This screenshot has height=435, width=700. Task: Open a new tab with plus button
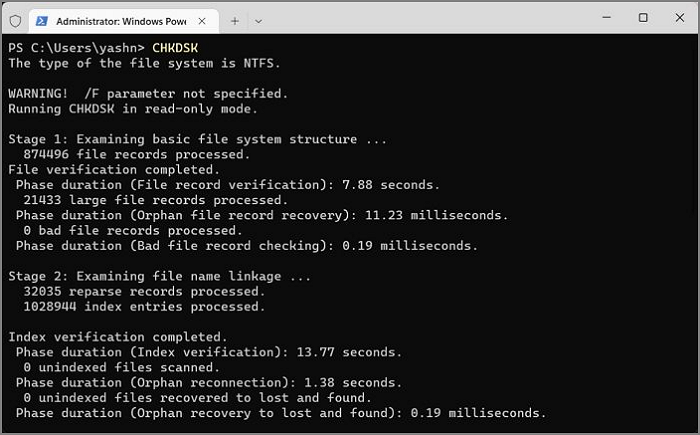[x=235, y=19]
